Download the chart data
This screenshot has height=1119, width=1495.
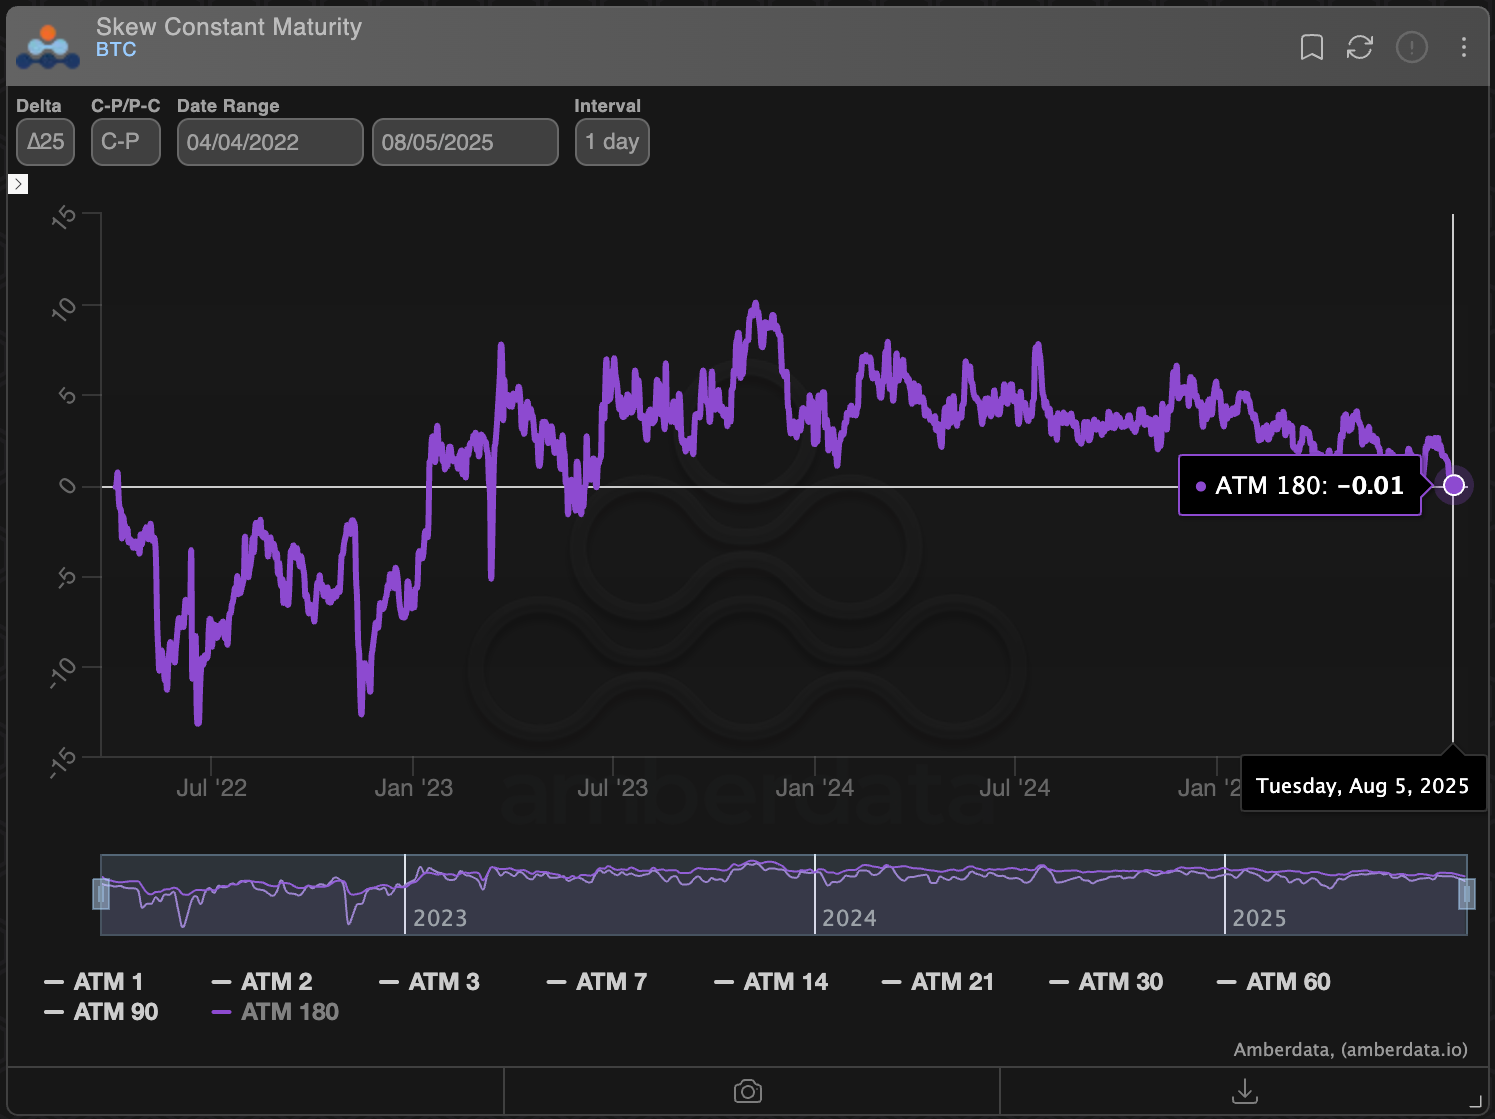click(1246, 1091)
